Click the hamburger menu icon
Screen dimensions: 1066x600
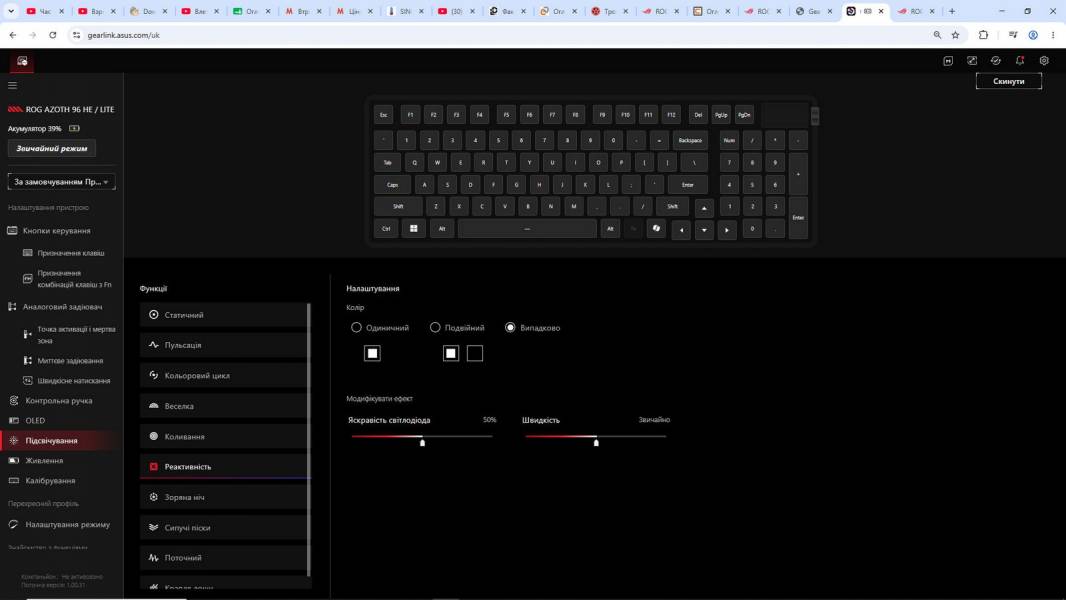12,86
